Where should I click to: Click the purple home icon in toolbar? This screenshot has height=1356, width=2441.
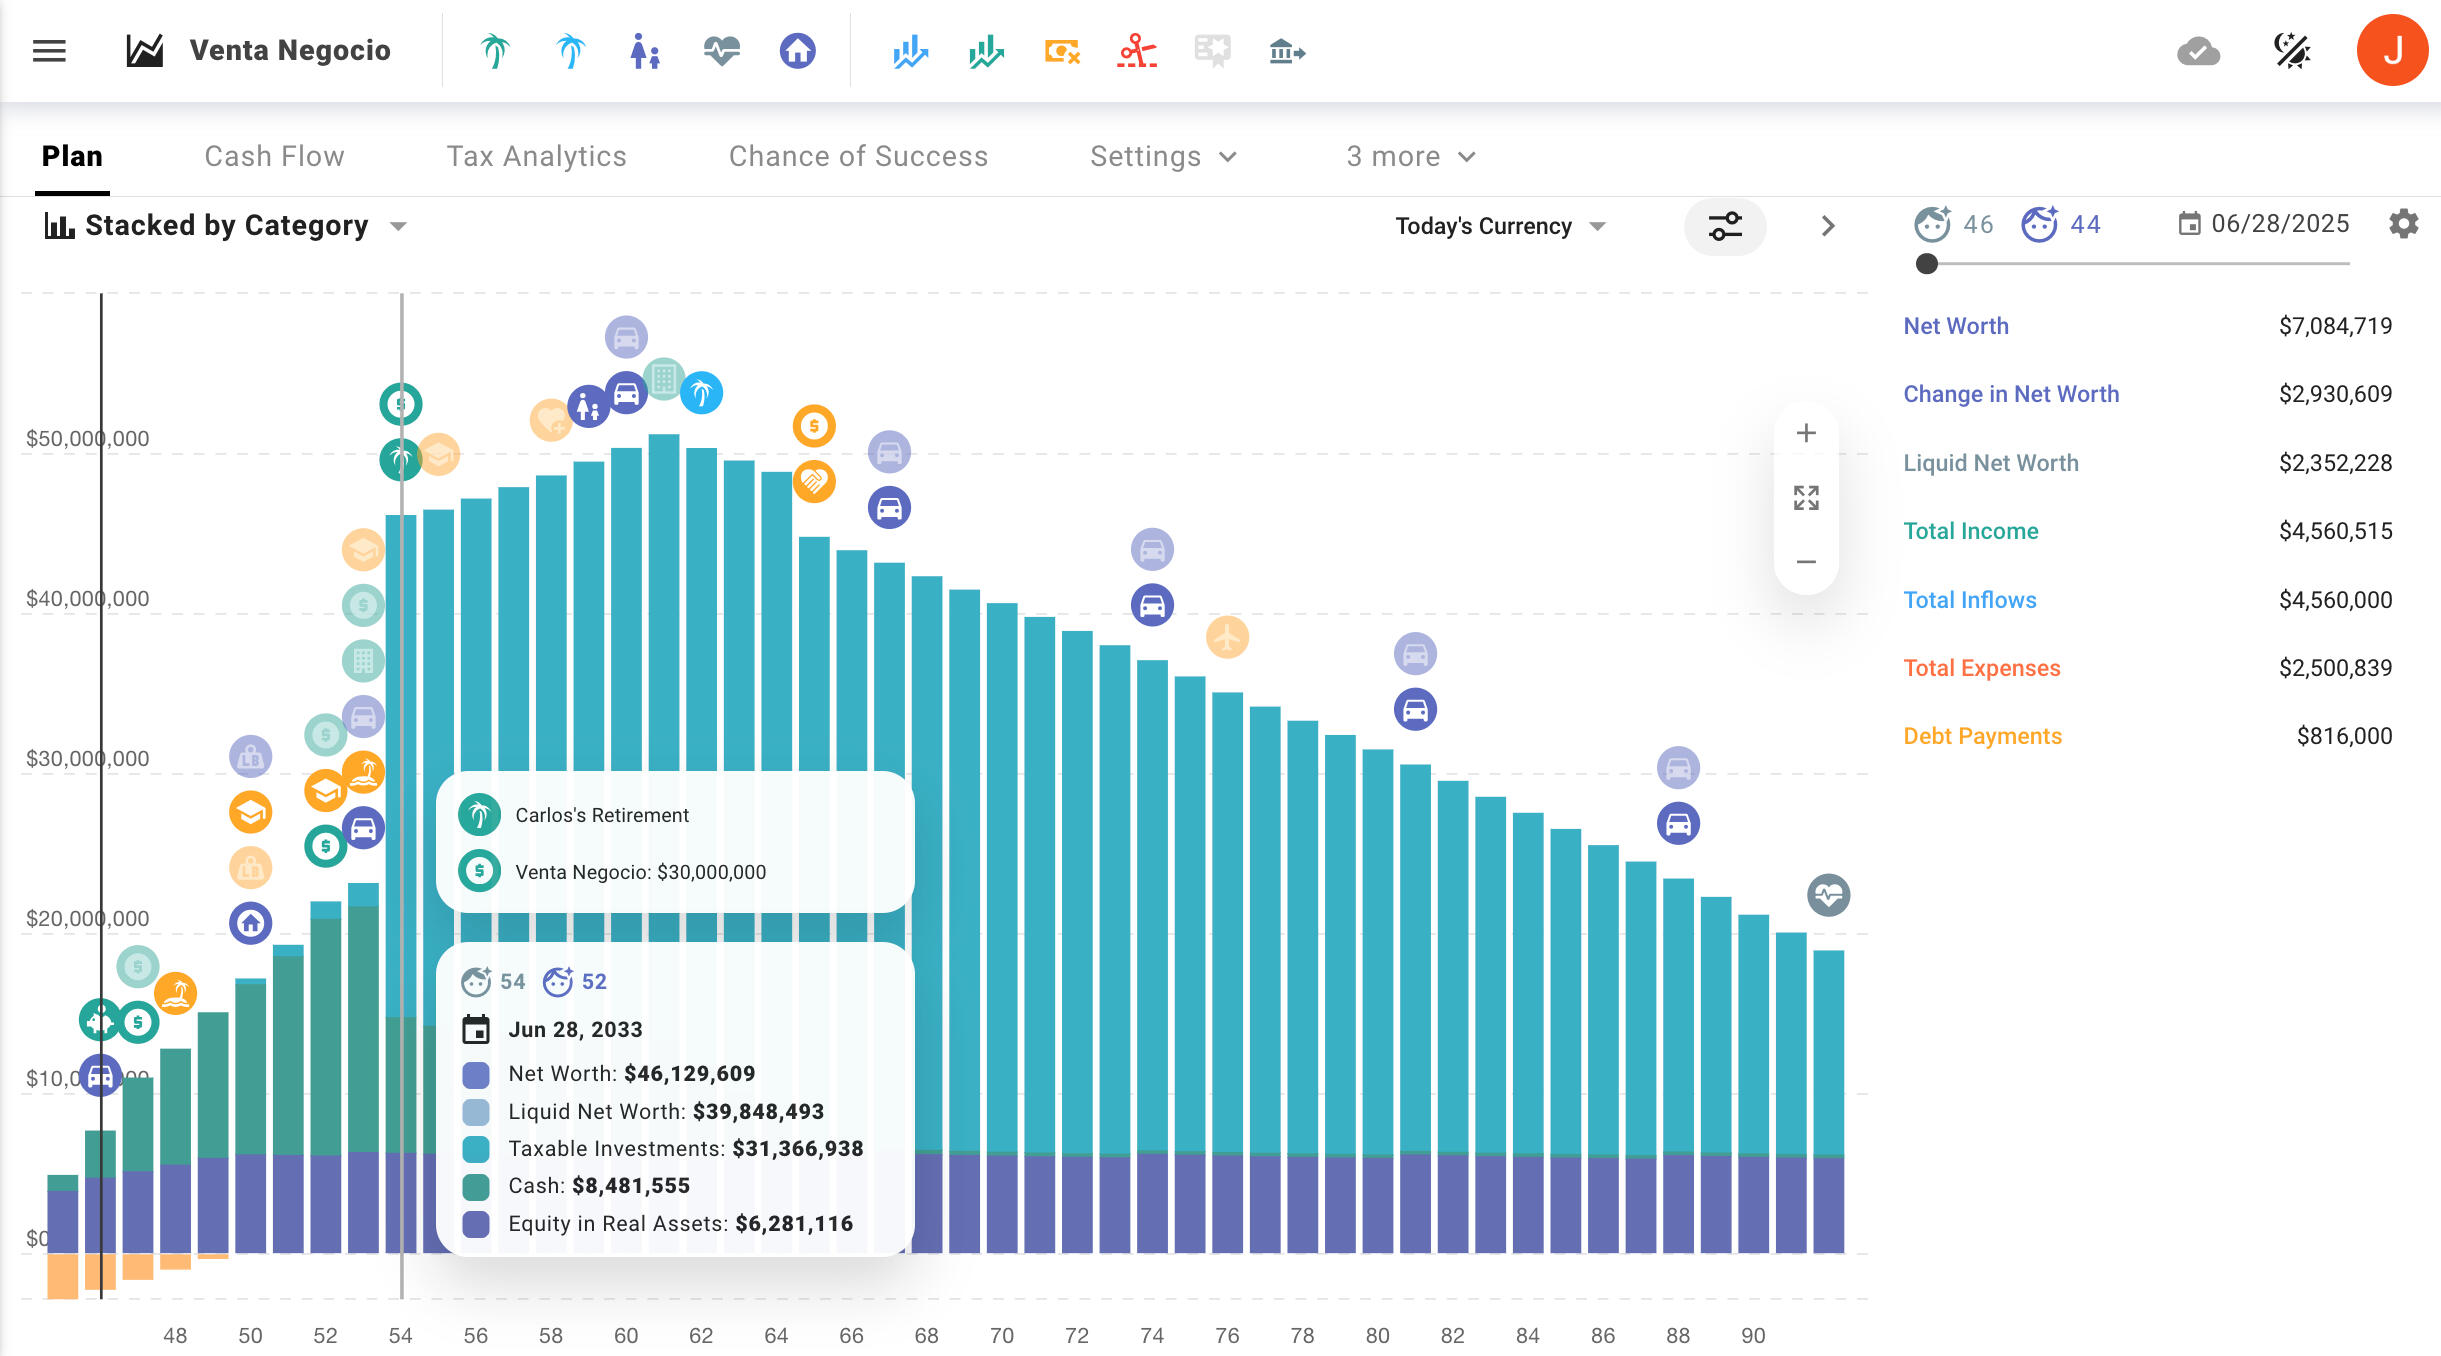(x=797, y=51)
